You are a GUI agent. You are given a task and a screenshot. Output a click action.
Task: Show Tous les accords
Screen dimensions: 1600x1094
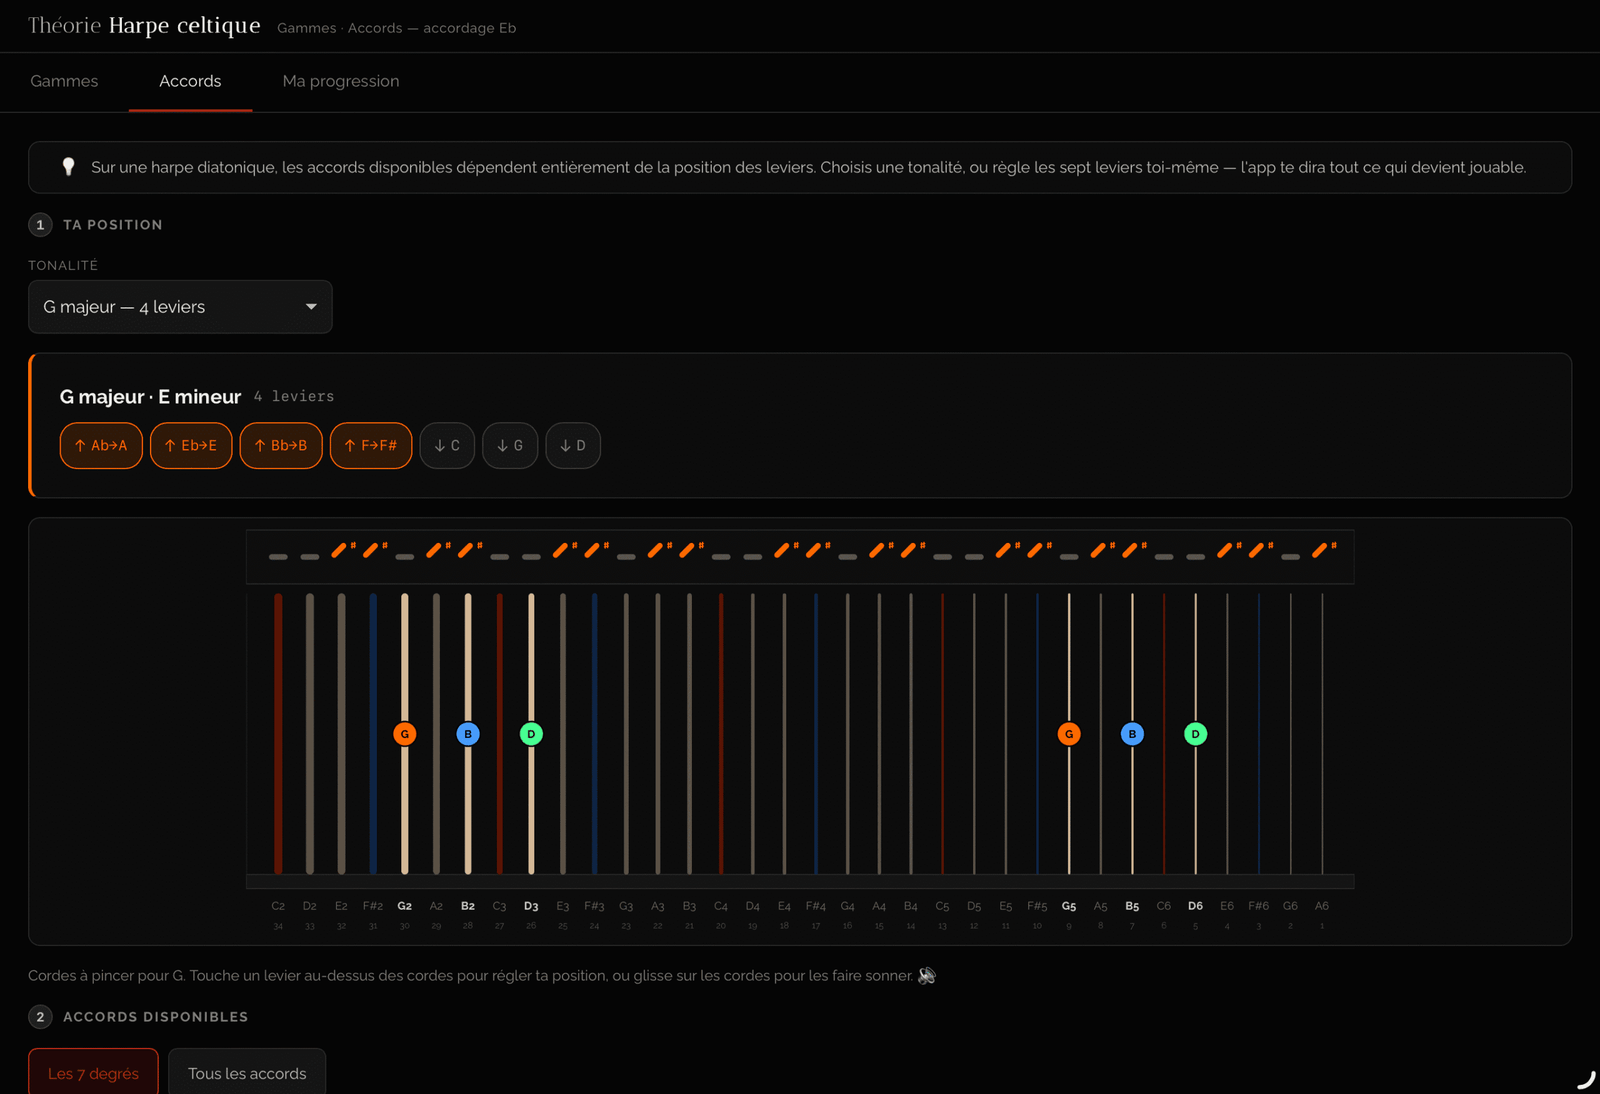(247, 1072)
